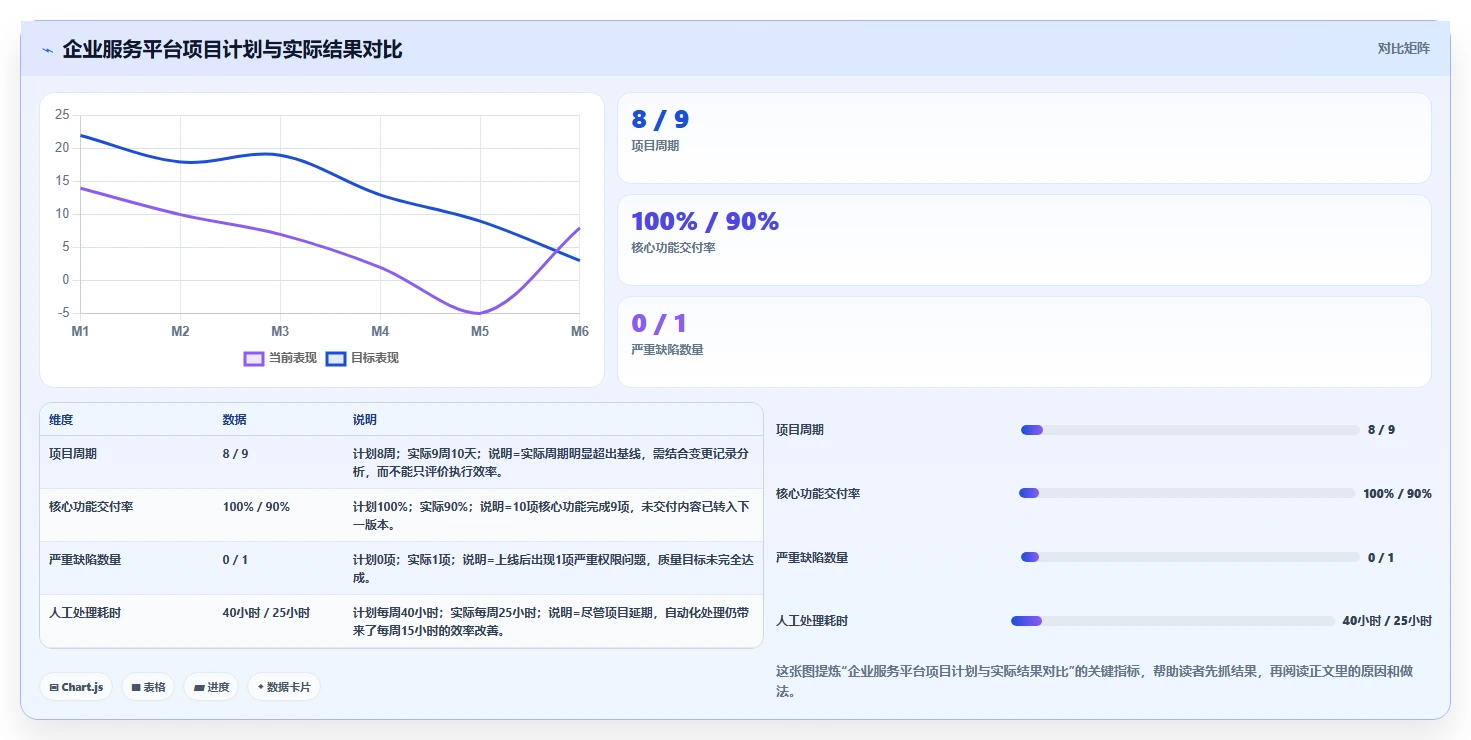
Task: Click the big 0 / 1 number on the 严重缺陷数量 card
Action: pyautogui.click(x=659, y=324)
